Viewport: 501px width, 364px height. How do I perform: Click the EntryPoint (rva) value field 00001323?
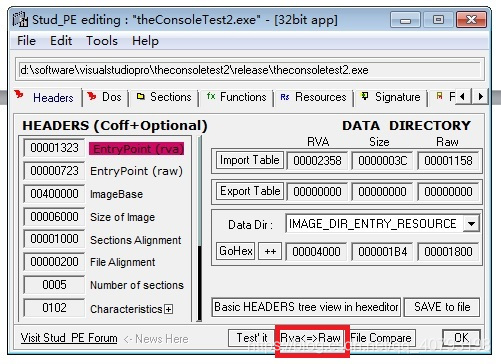pos(54,148)
